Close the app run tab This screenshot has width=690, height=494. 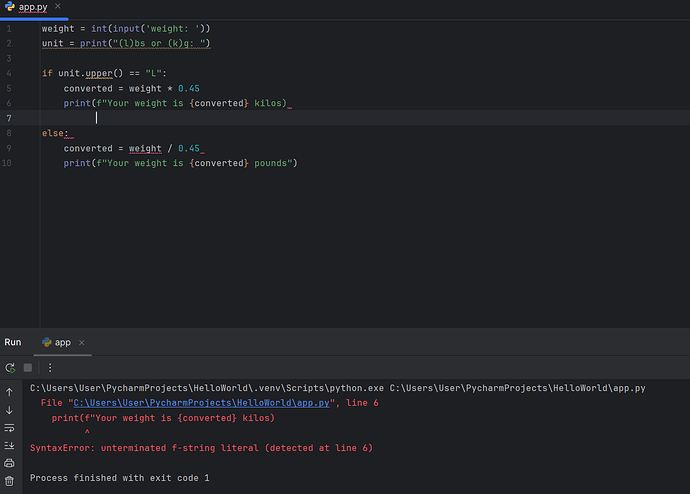(81, 342)
